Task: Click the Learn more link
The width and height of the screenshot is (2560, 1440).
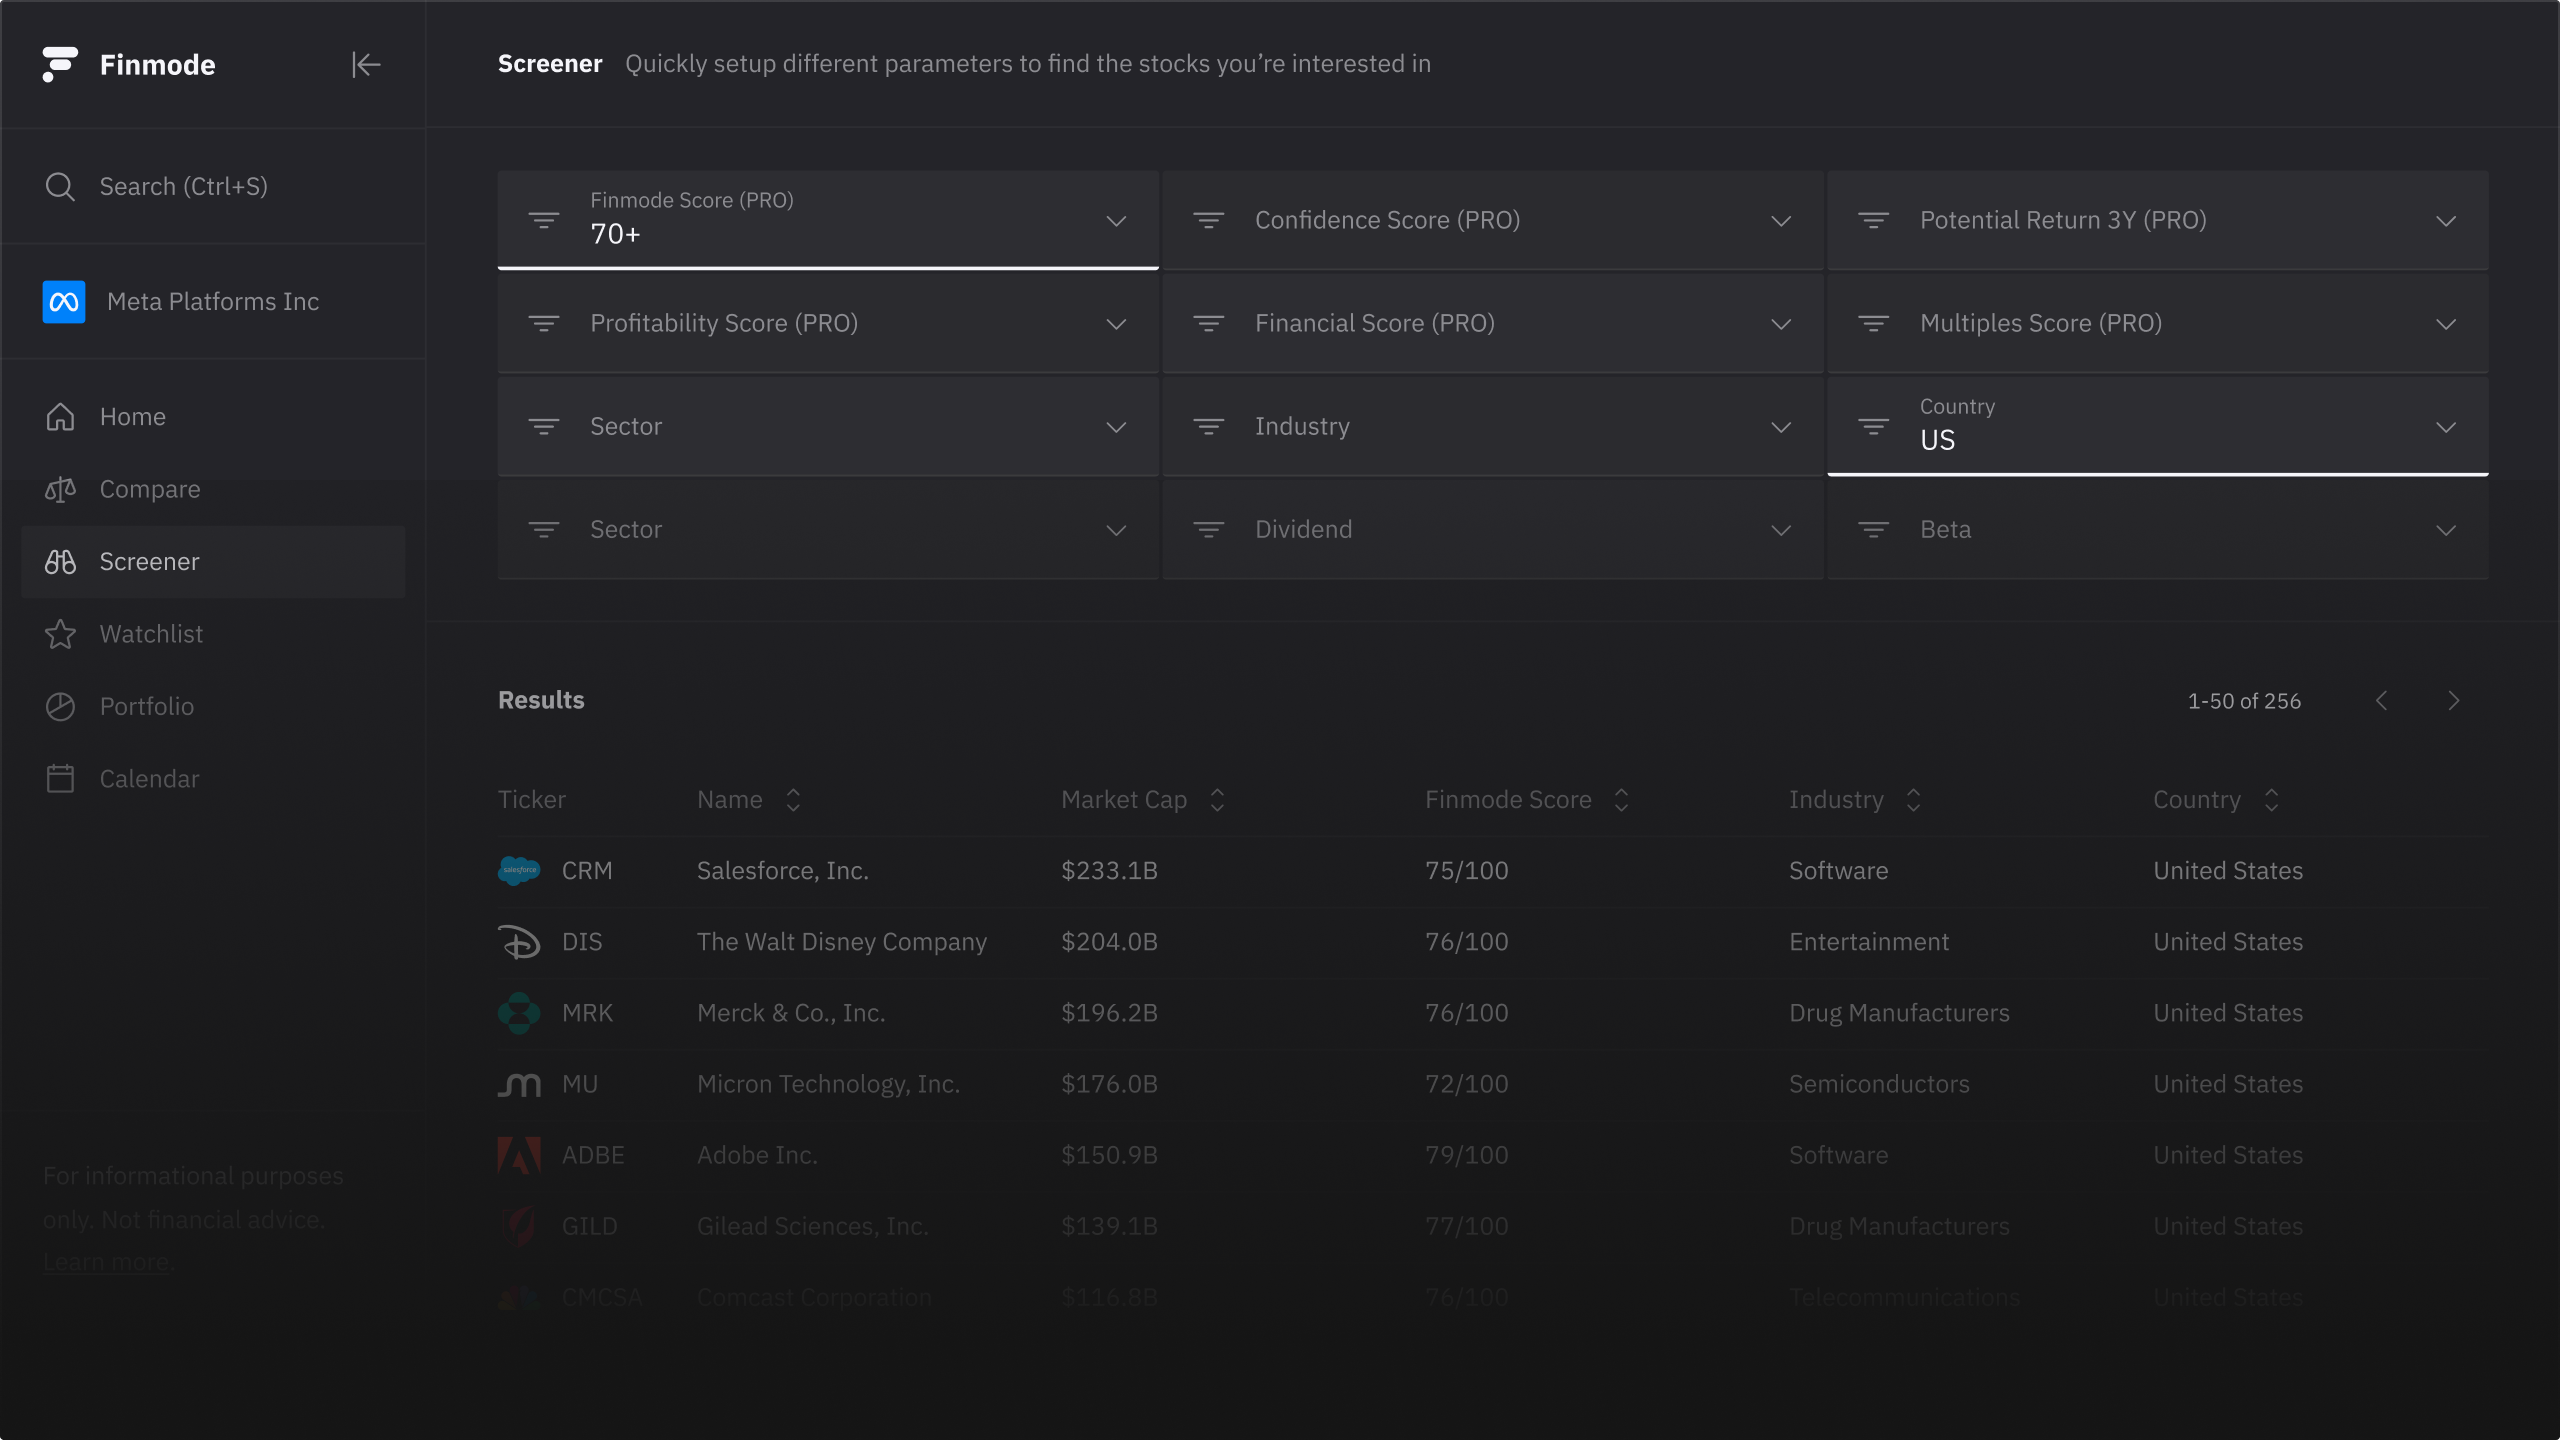Action: (x=108, y=1262)
